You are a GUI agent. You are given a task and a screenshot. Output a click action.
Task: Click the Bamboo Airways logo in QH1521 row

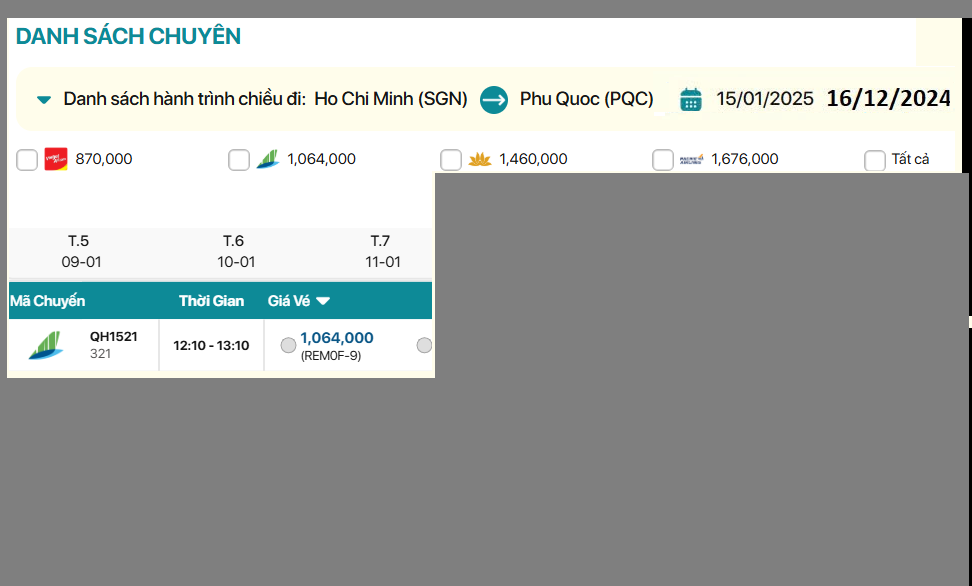(x=46, y=345)
